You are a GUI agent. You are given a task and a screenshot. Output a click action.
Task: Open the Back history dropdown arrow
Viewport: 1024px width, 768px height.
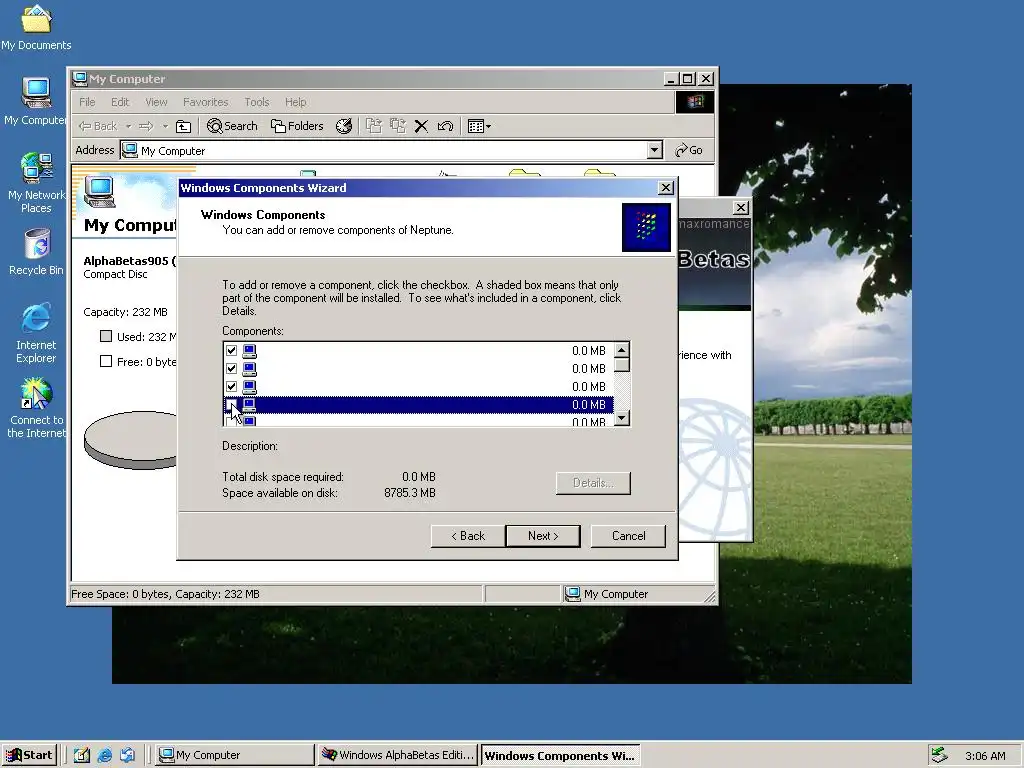click(129, 126)
